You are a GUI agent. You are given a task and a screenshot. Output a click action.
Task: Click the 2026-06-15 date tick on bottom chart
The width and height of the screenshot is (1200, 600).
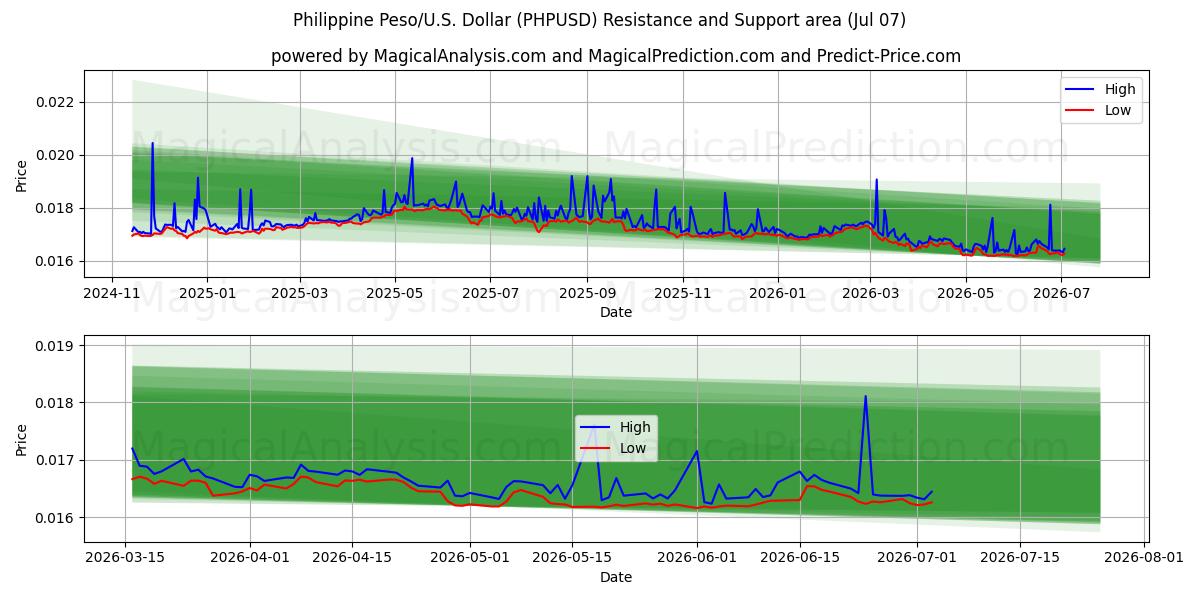point(800,558)
